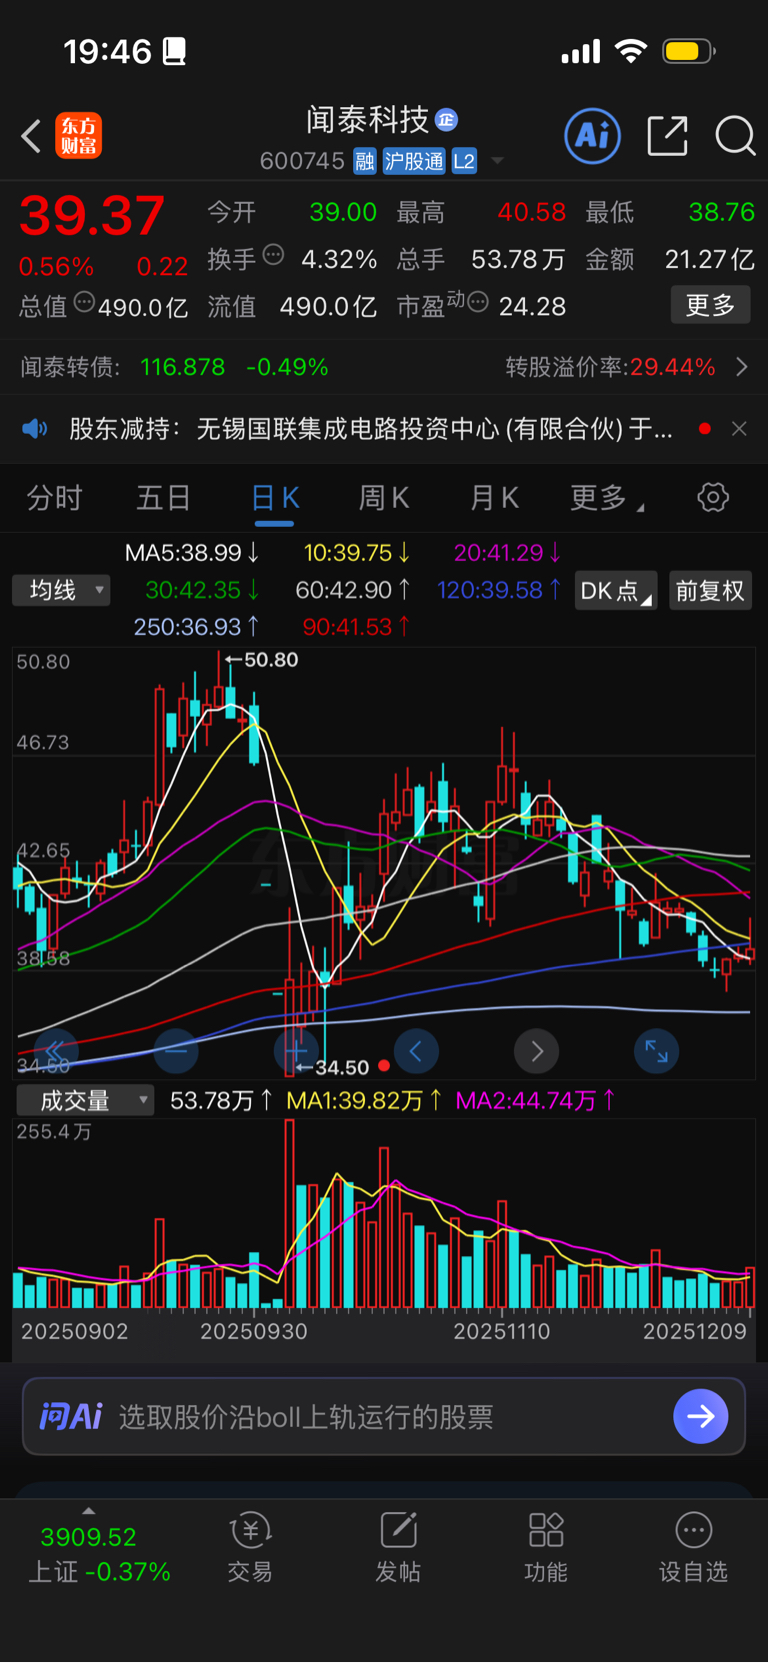Open the DK点 selector
The height and width of the screenshot is (1663, 768).
pyautogui.click(x=615, y=590)
